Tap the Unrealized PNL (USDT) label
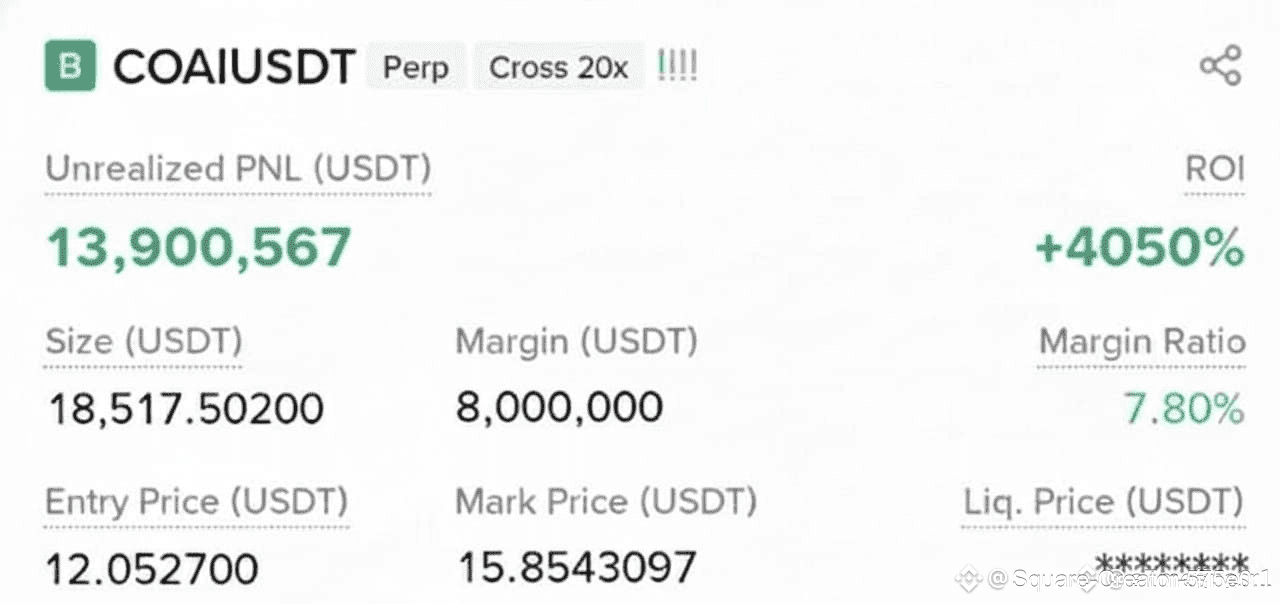This screenshot has height=604, width=1280. point(238,169)
